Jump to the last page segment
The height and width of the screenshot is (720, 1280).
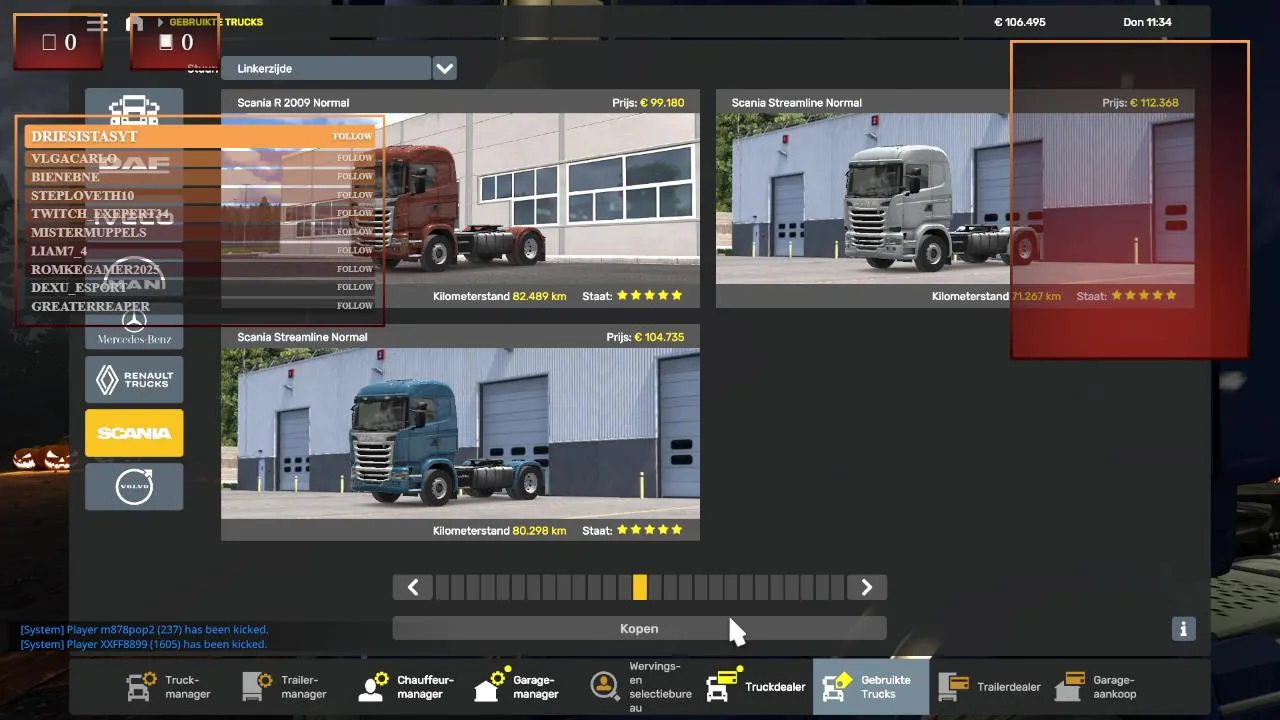point(837,587)
